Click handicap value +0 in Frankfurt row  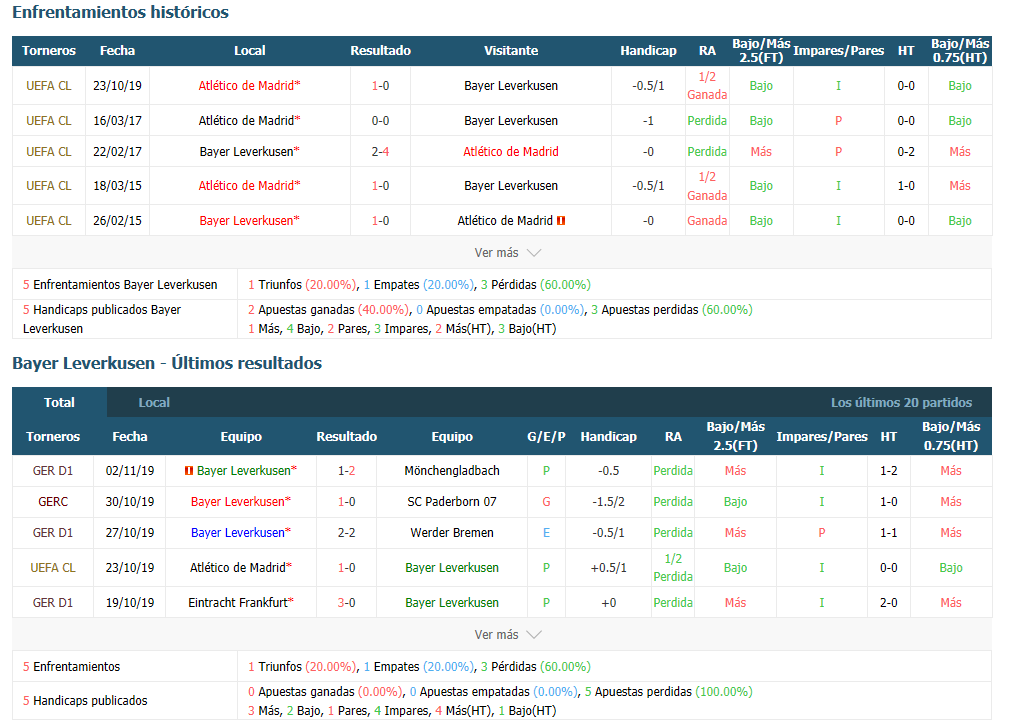(x=608, y=602)
